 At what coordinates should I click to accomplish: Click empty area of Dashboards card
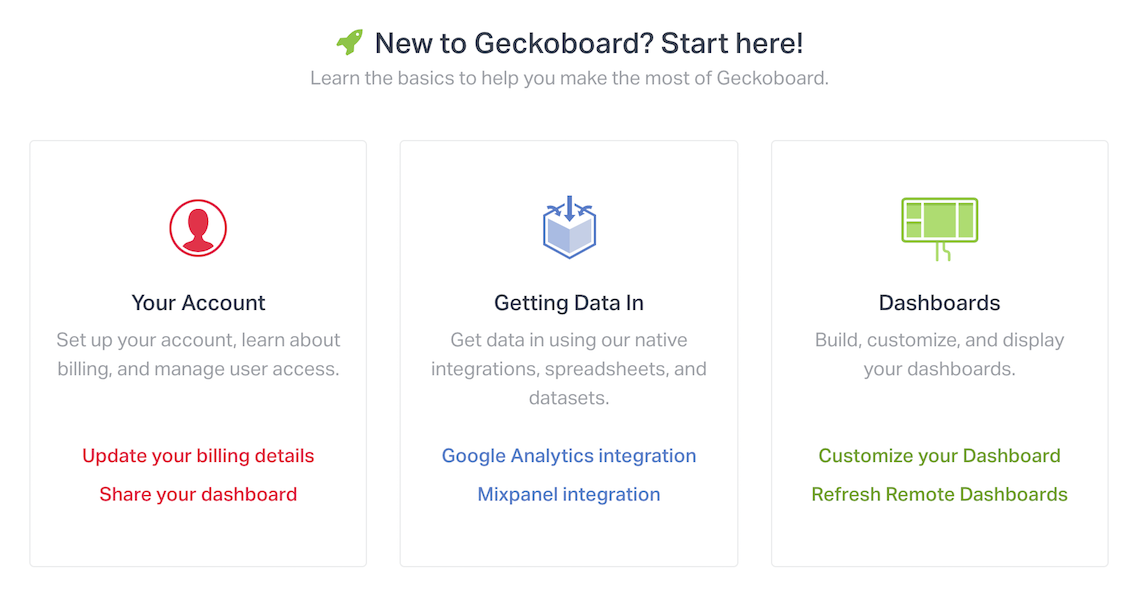(x=940, y=536)
